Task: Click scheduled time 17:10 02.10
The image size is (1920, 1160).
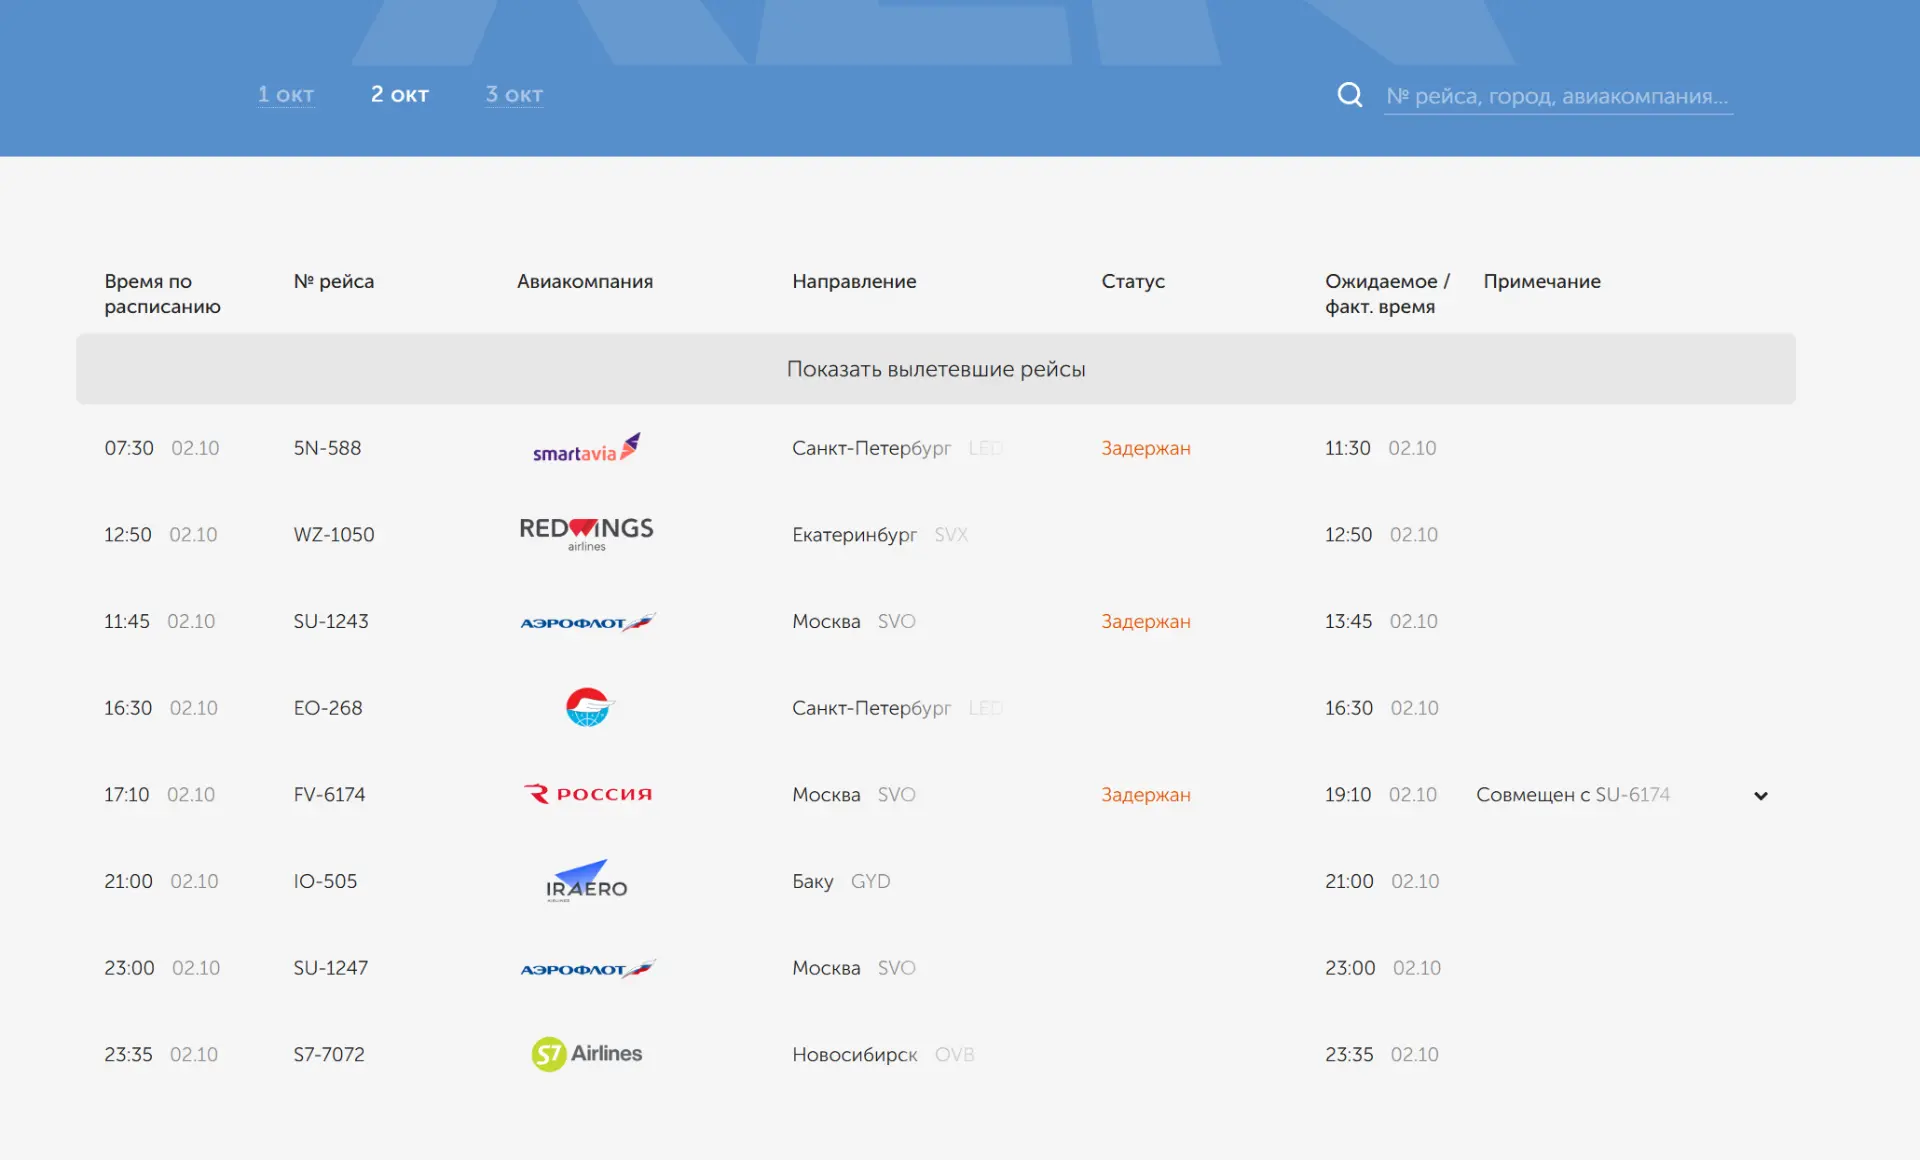Action: (160, 795)
